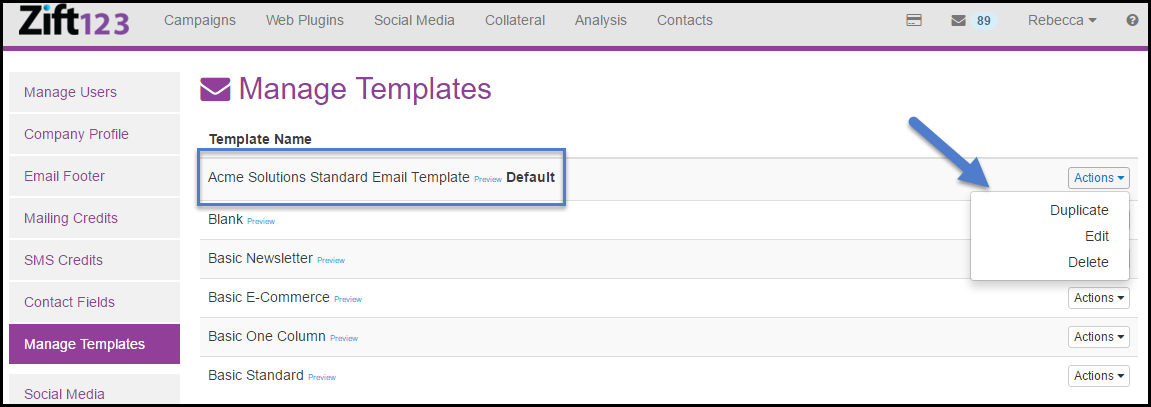Click the help question mark icon
The height and width of the screenshot is (407, 1151).
(x=1133, y=20)
